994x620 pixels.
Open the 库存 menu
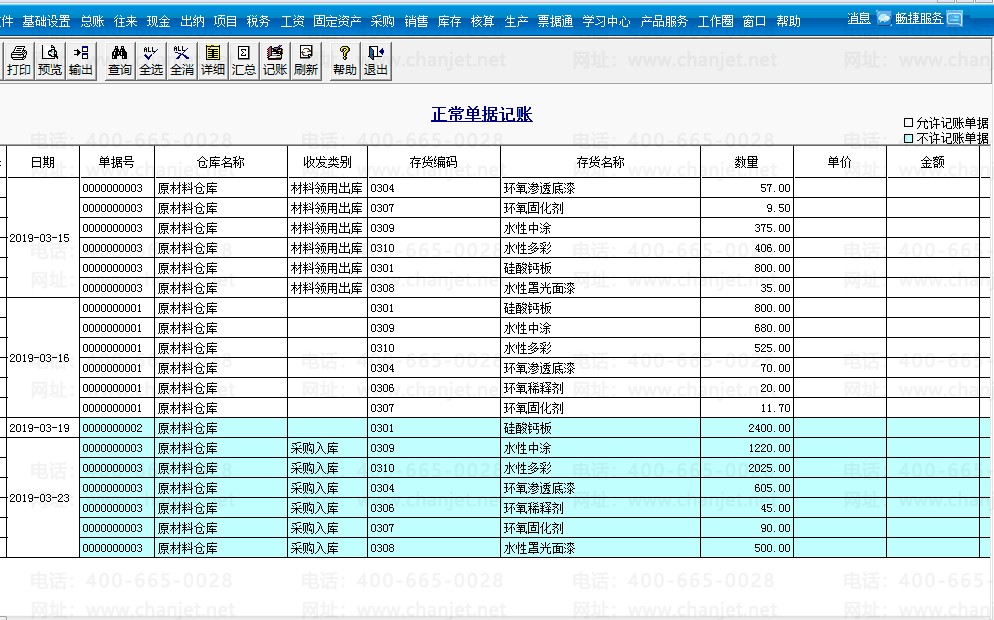coord(449,21)
